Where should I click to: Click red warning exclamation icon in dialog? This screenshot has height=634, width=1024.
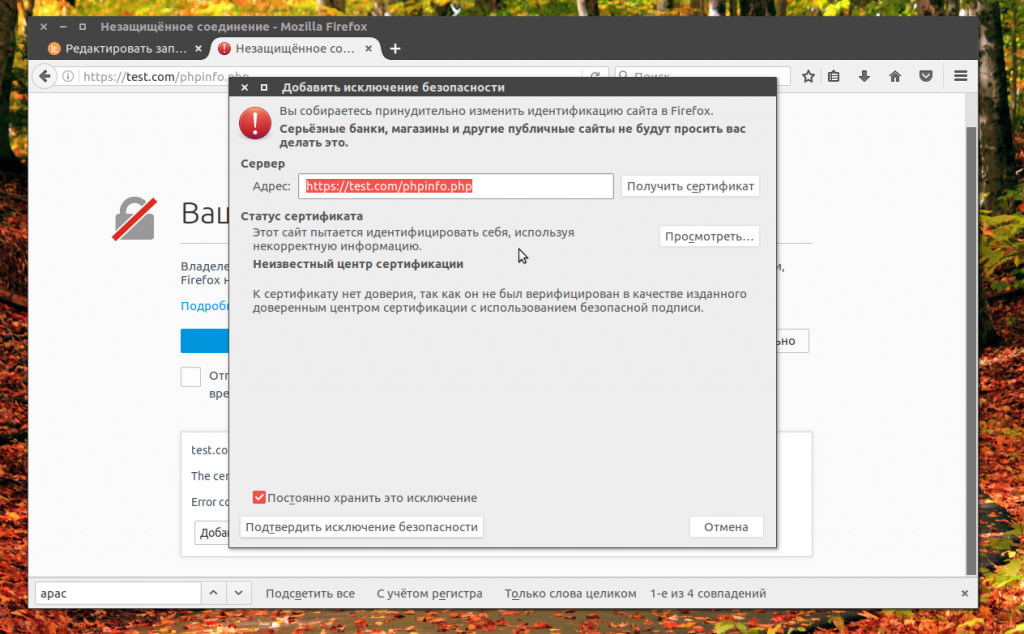[x=255, y=123]
